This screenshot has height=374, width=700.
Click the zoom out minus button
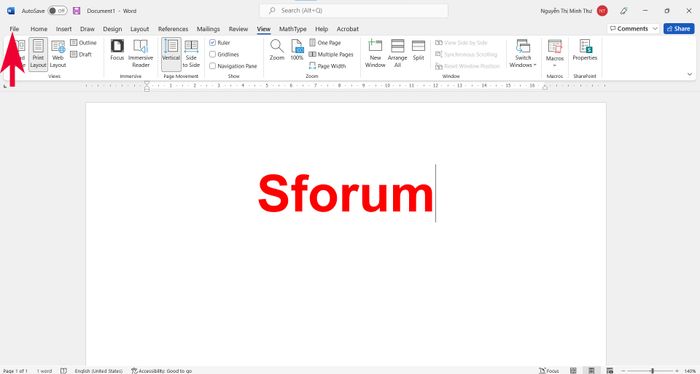click(624, 371)
